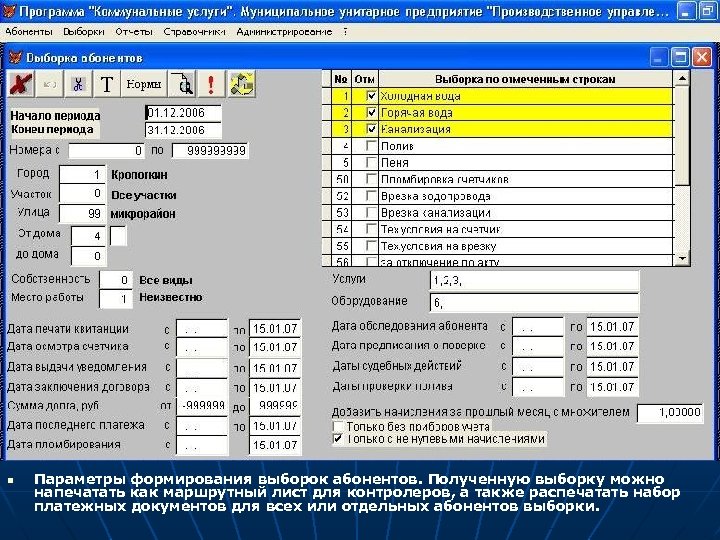Uncheck the Канализация checkbox

371,129
